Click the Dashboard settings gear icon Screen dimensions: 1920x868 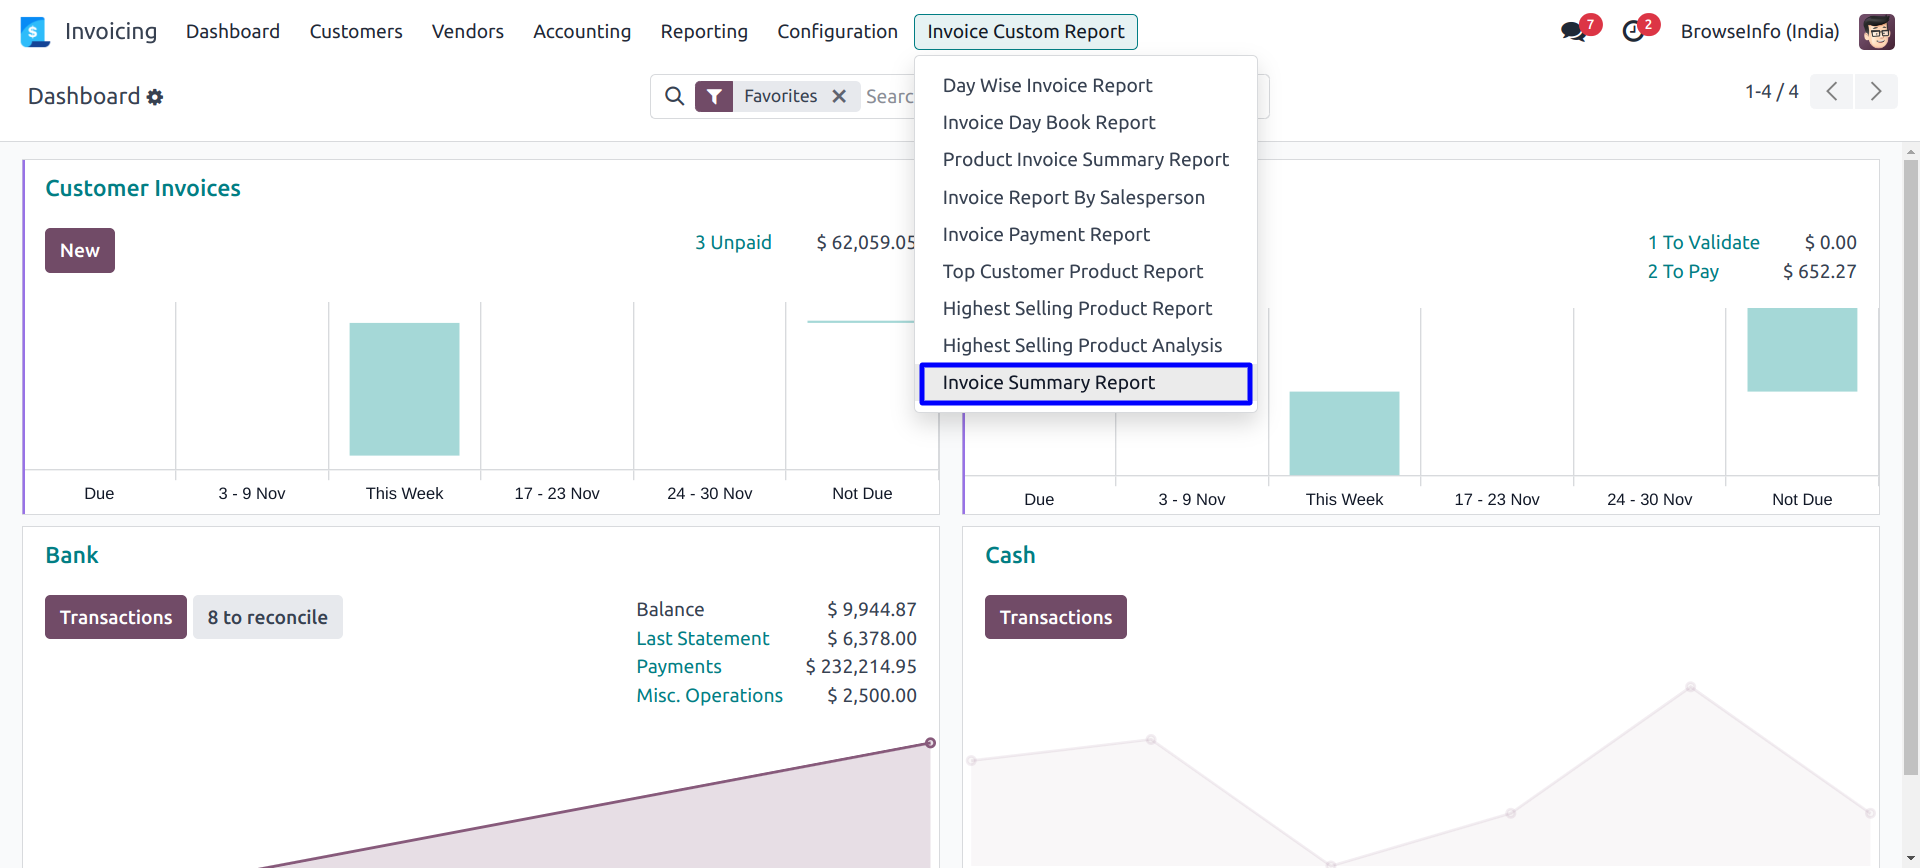pos(155,97)
